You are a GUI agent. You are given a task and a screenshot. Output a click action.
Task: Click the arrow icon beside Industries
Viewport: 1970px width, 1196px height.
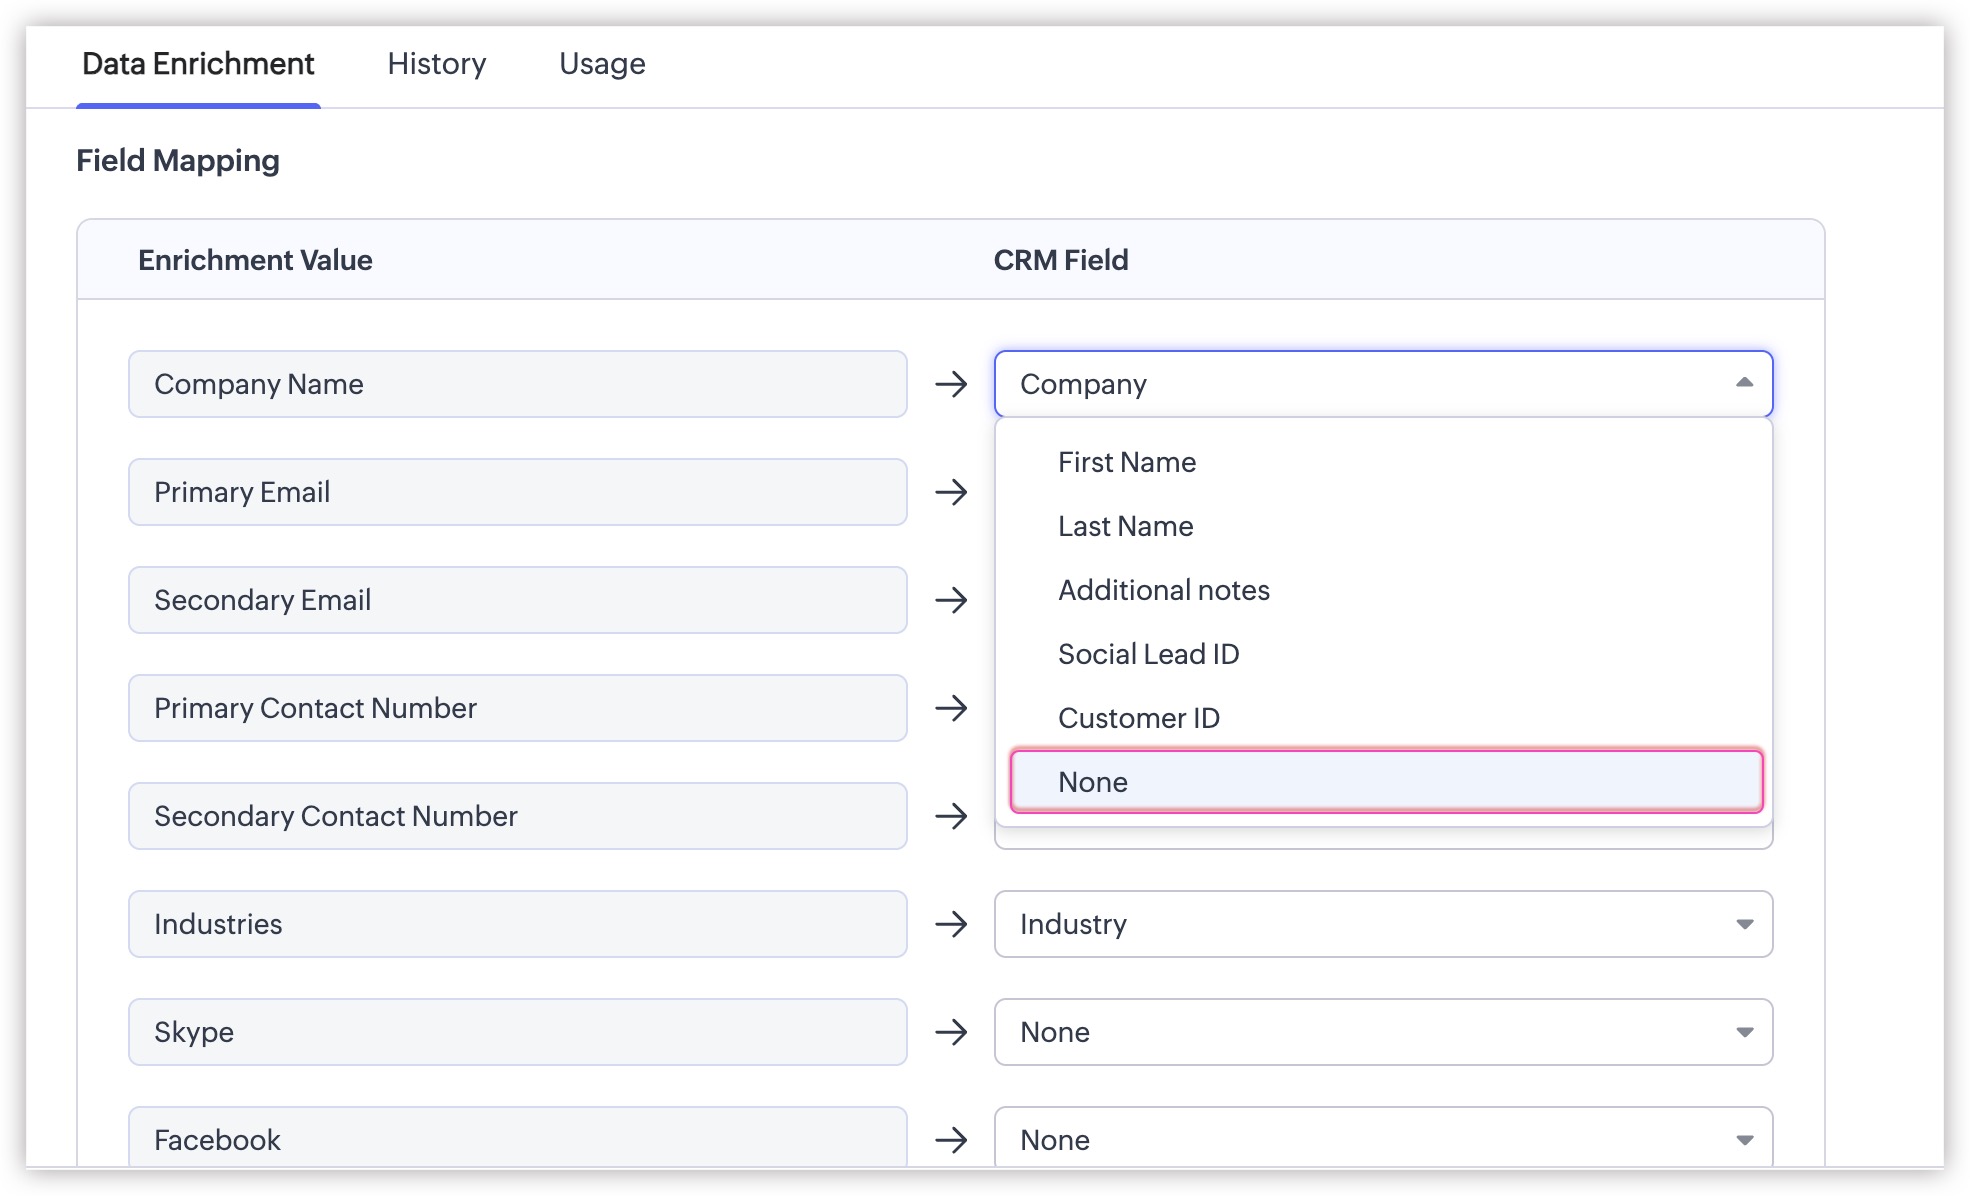[x=951, y=924]
